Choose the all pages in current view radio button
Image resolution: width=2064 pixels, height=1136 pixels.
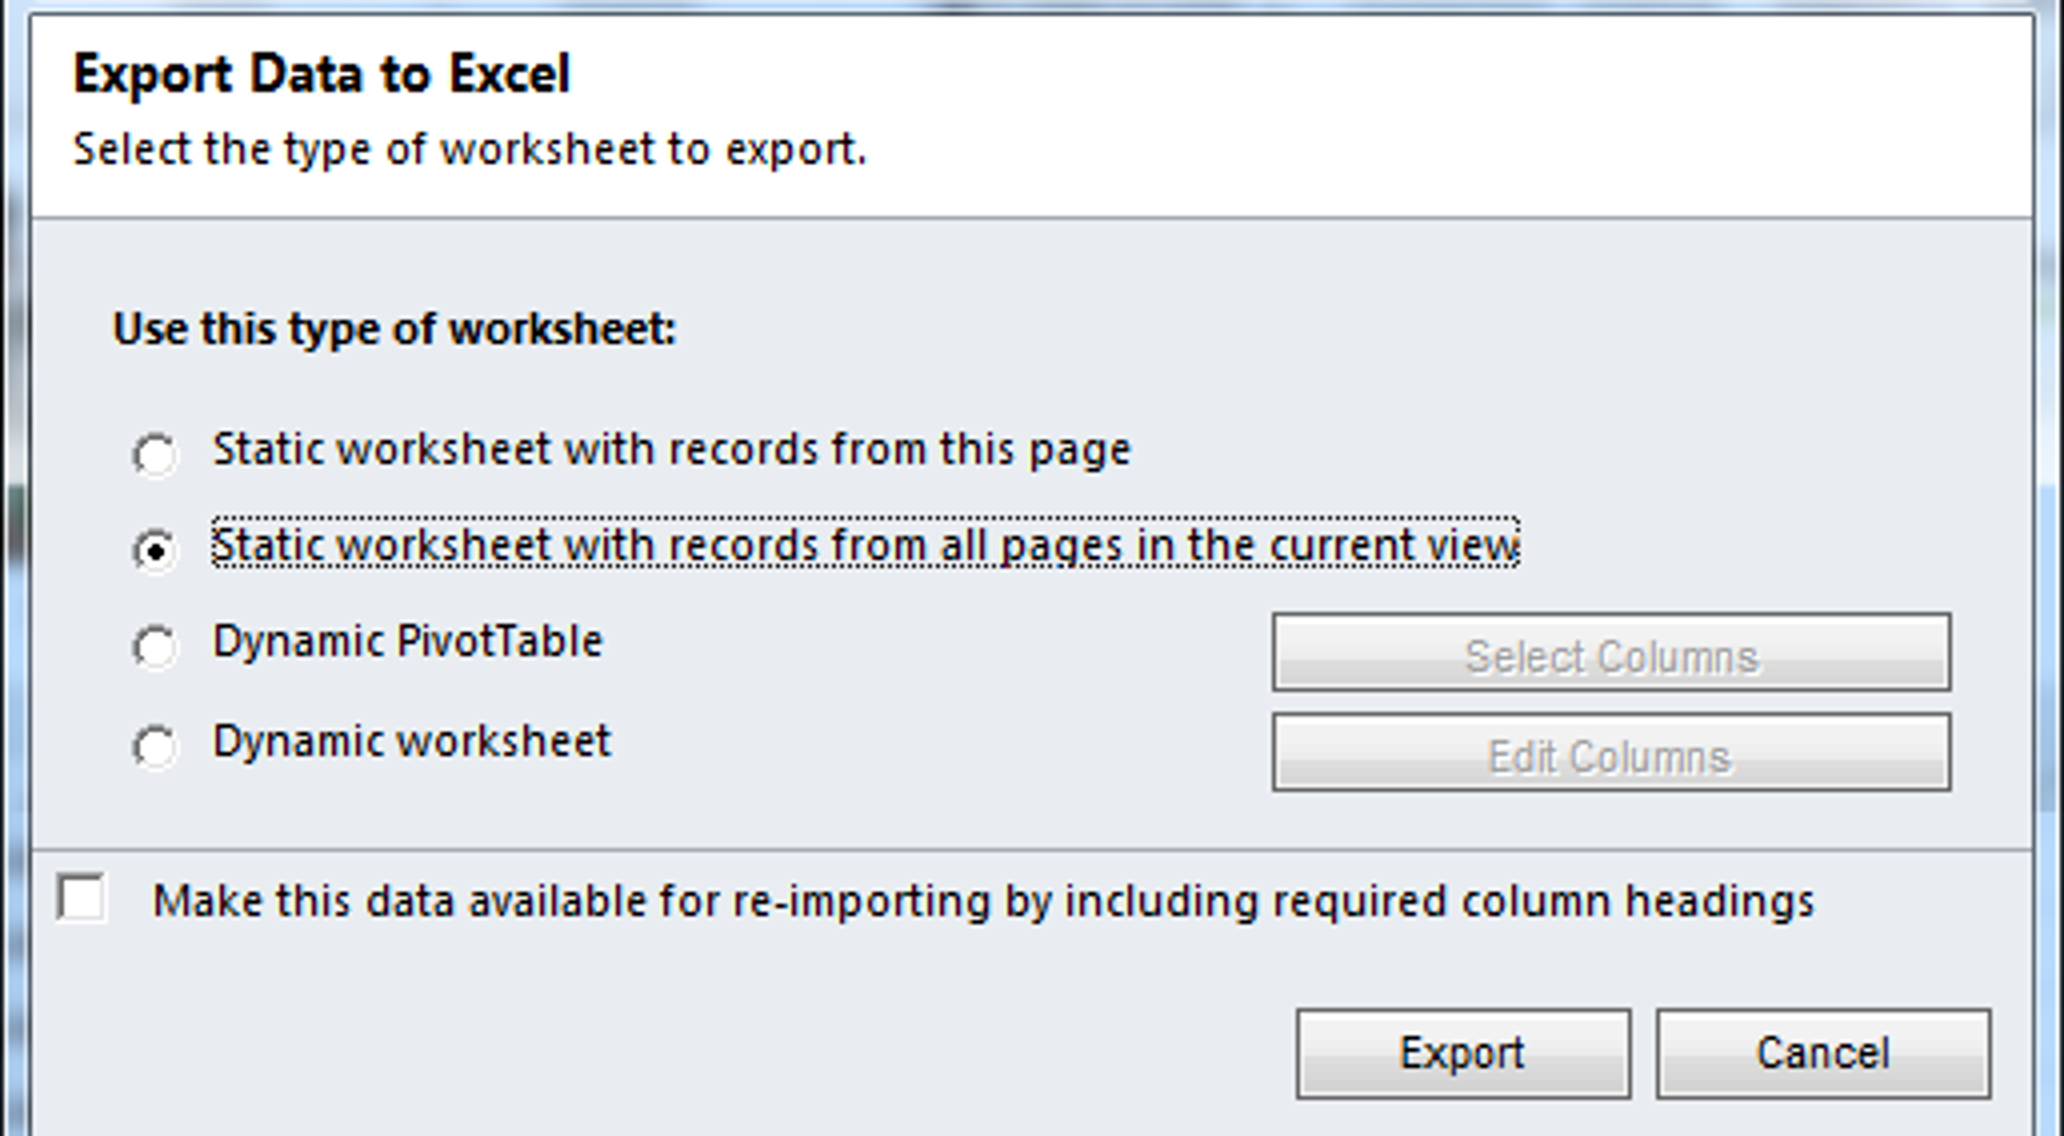click(x=155, y=550)
